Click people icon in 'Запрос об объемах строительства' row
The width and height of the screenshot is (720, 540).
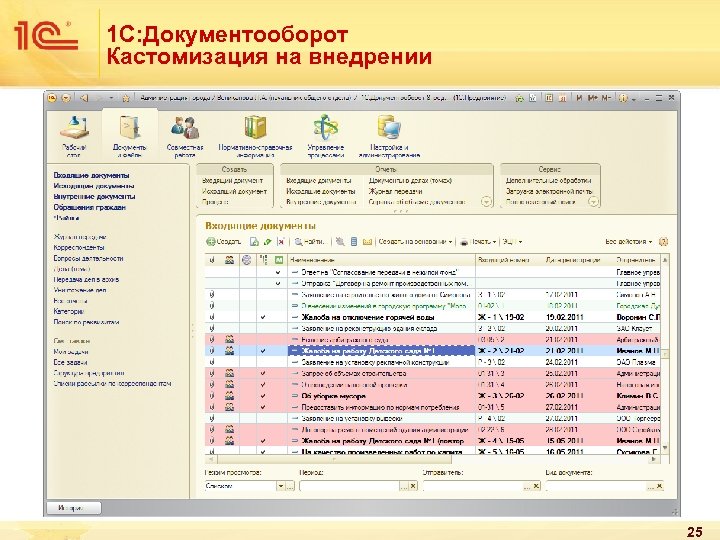click(x=230, y=373)
